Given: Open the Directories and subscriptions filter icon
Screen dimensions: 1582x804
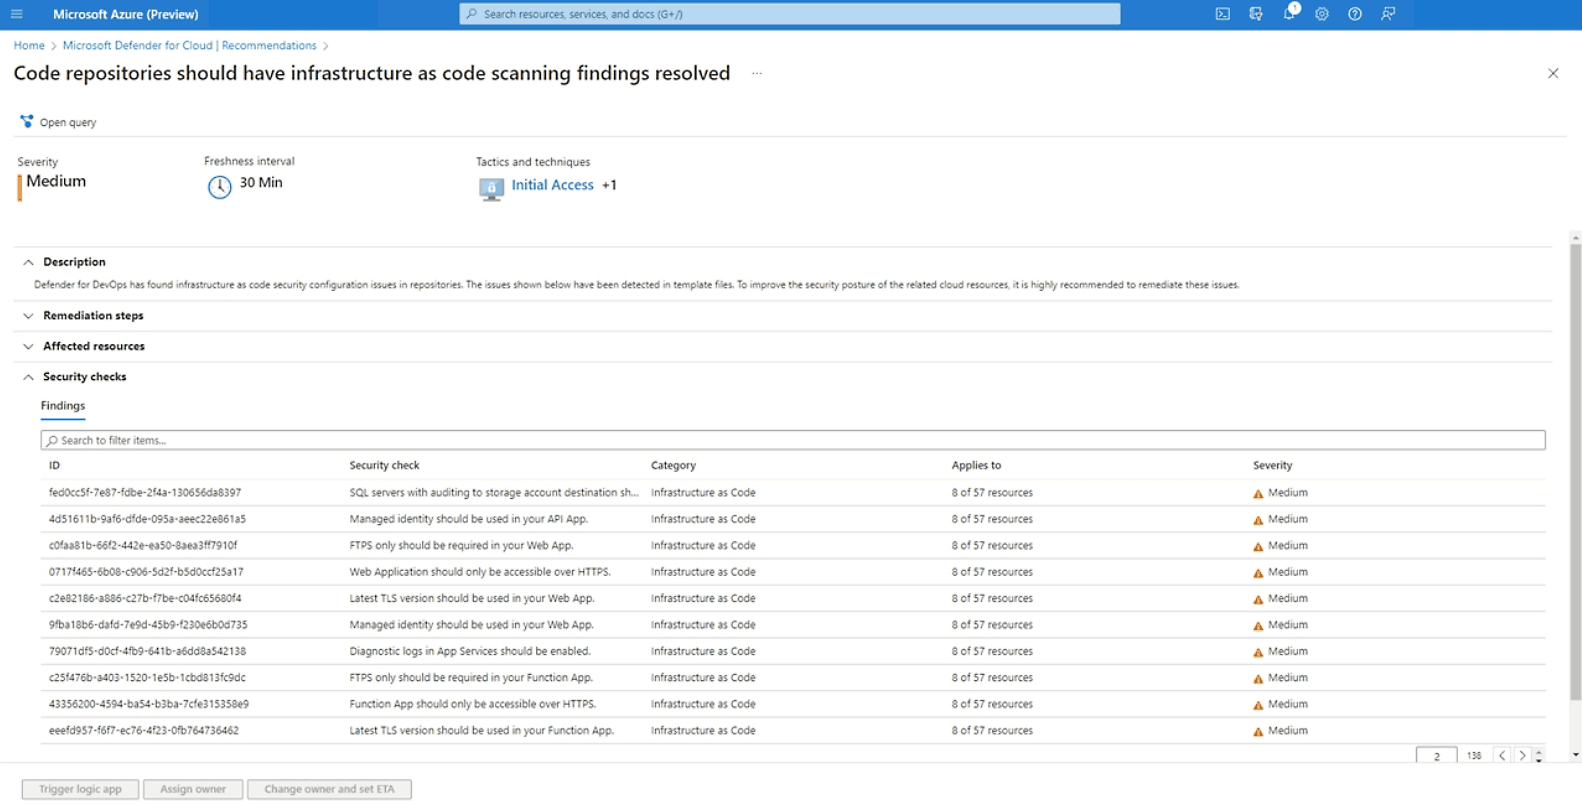Looking at the screenshot, I should [1256, 14].
